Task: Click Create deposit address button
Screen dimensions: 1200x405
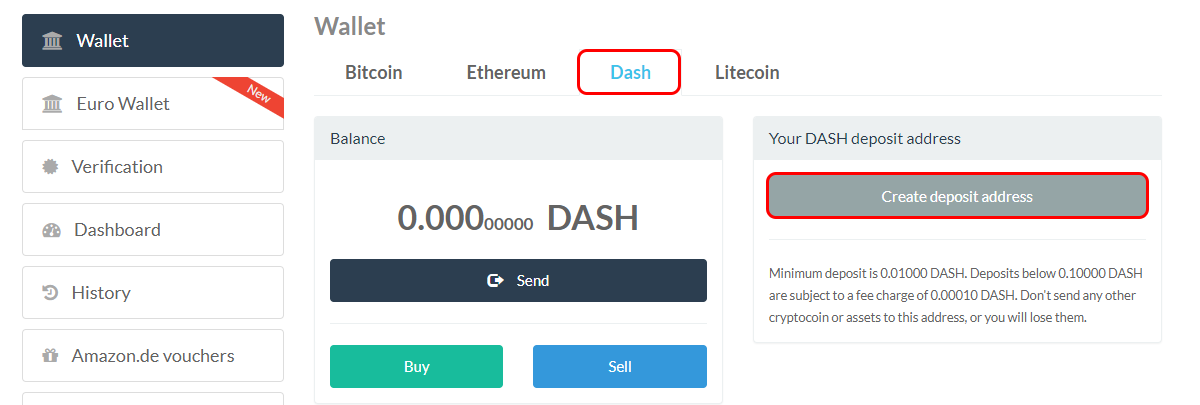Action: click(x=957, y=197)
